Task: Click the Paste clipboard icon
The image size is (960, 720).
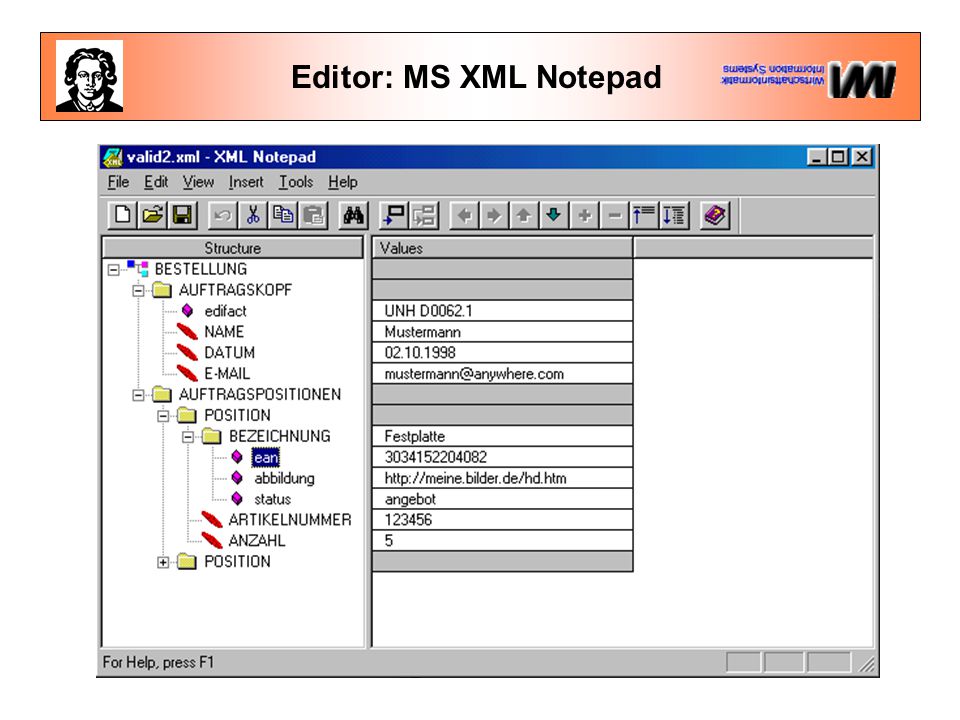Action: 313,216
